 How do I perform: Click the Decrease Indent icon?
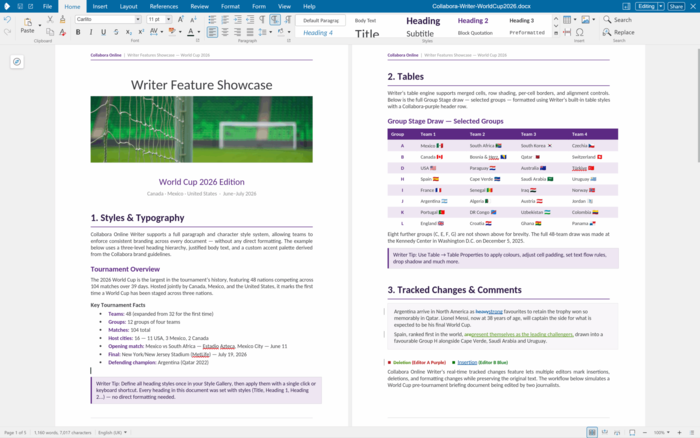click(250, 19)
